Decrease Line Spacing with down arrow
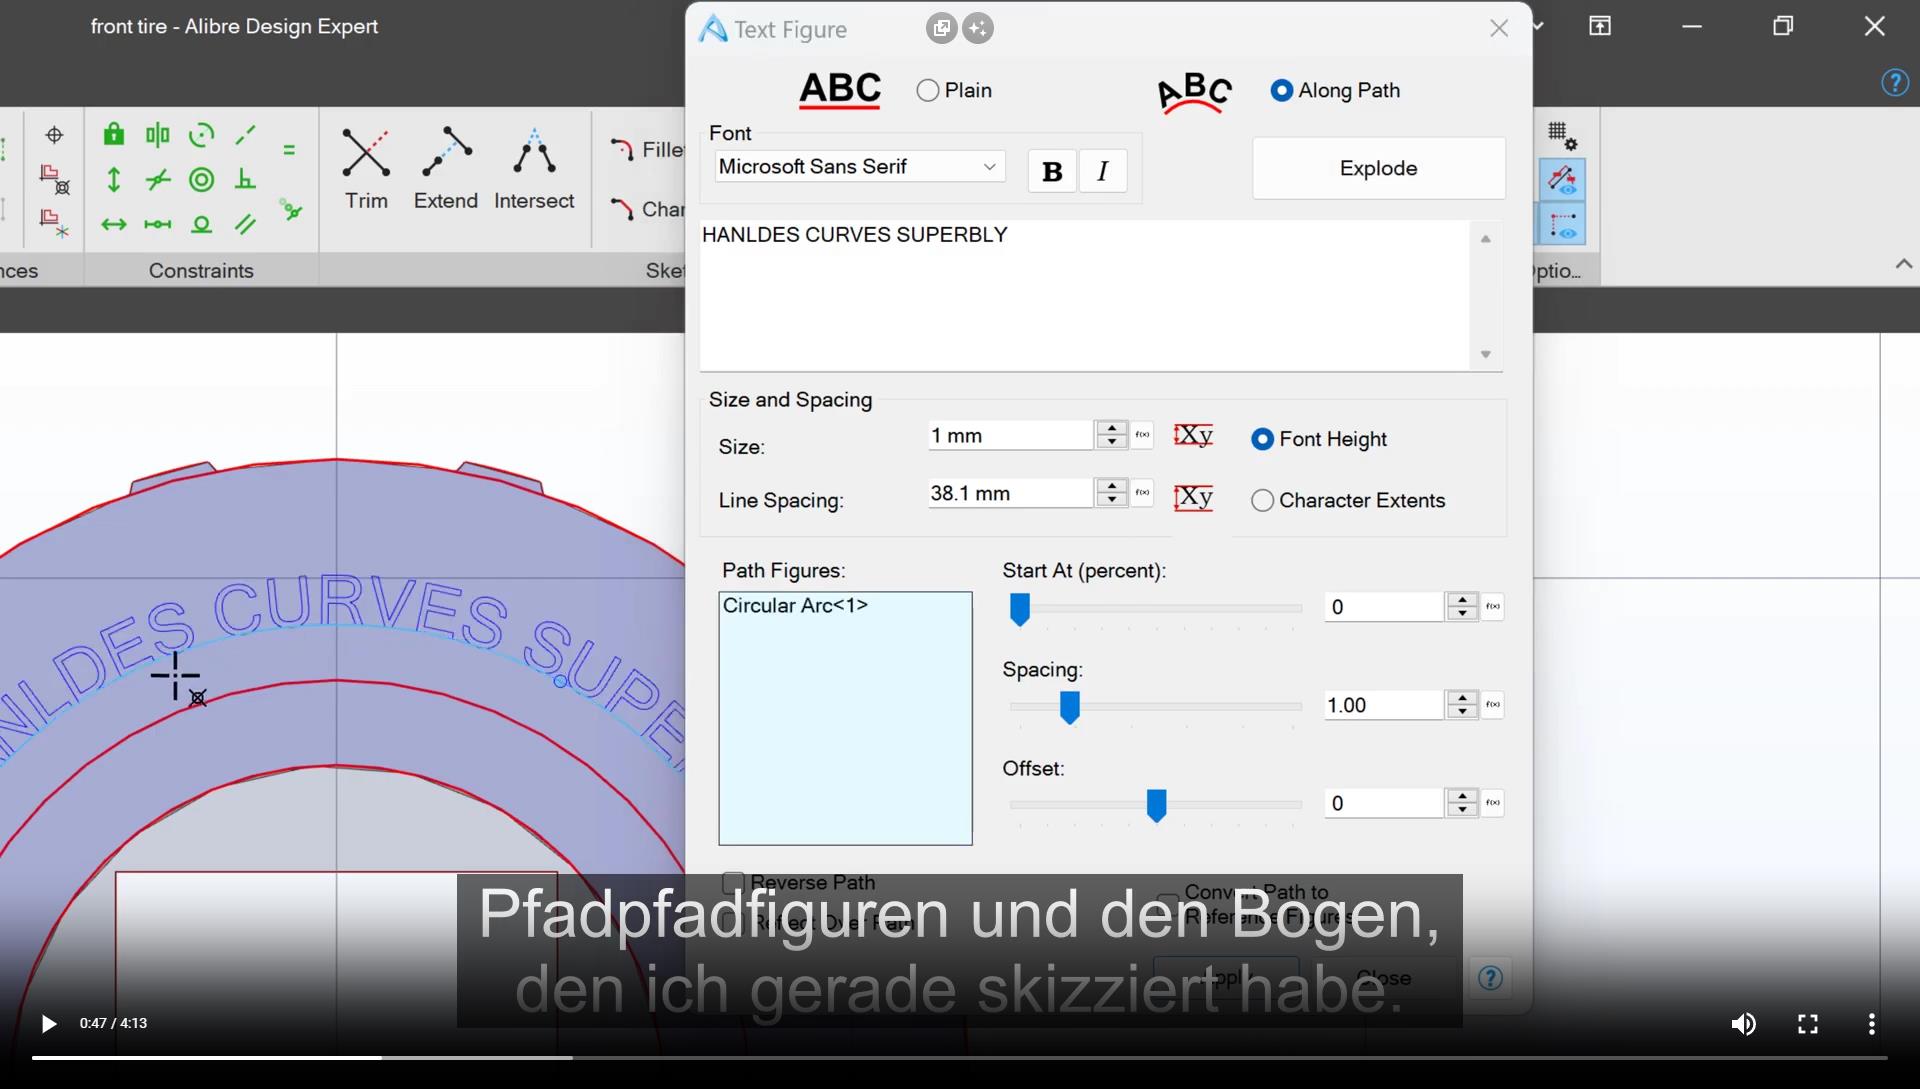Viewport: 1920px width, 1089px height. (x=1111, y=500)
